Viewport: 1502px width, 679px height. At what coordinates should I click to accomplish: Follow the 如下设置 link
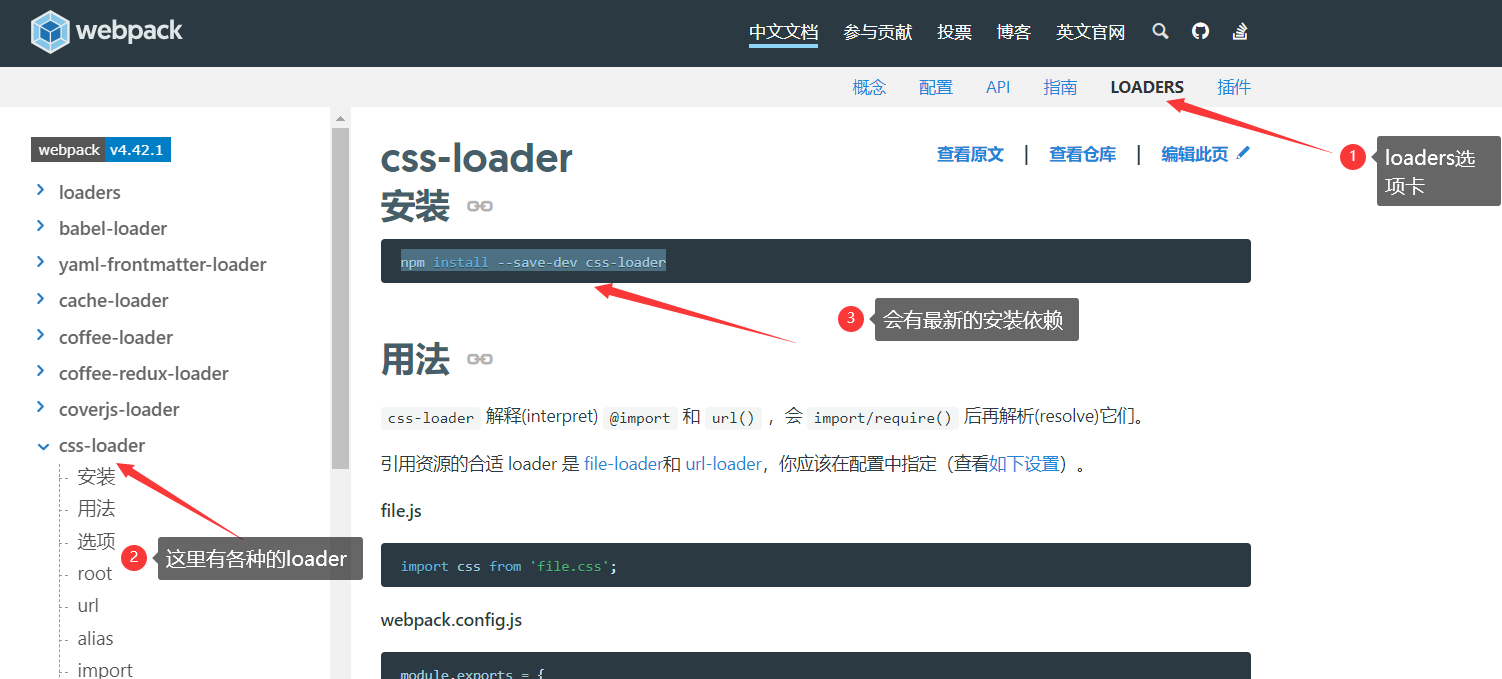click(x=1024, y=464)
